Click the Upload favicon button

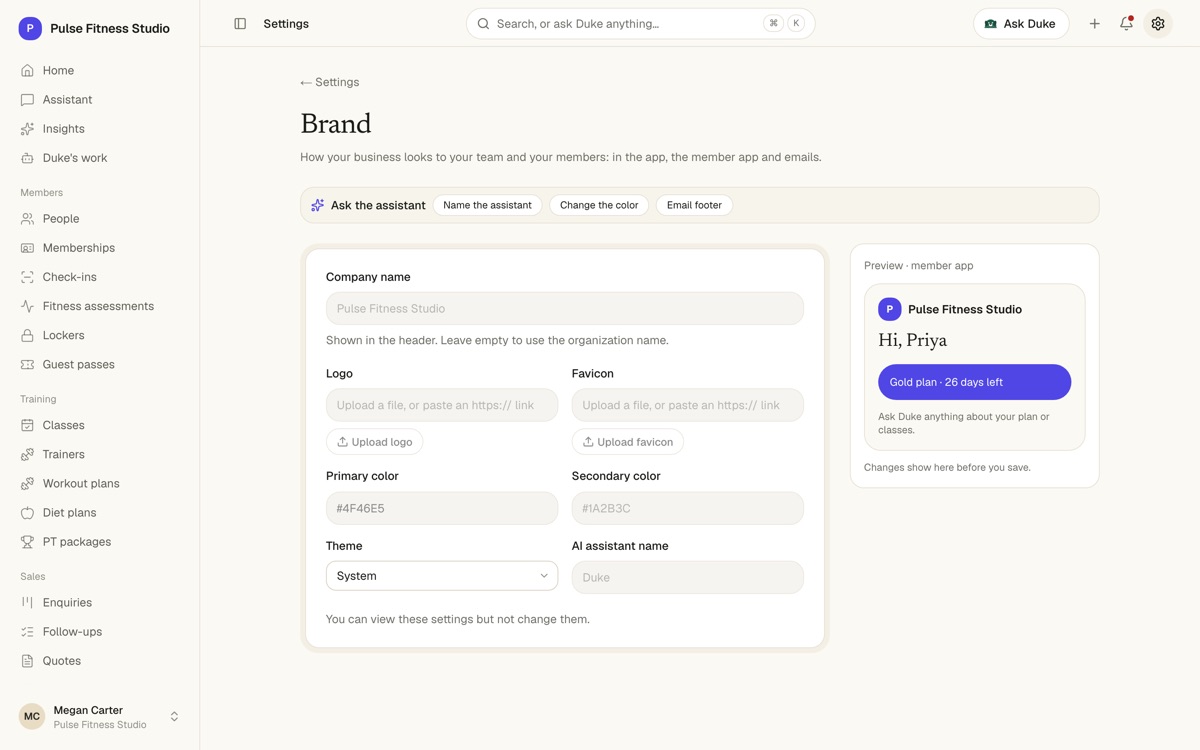[x=628, y=442]
